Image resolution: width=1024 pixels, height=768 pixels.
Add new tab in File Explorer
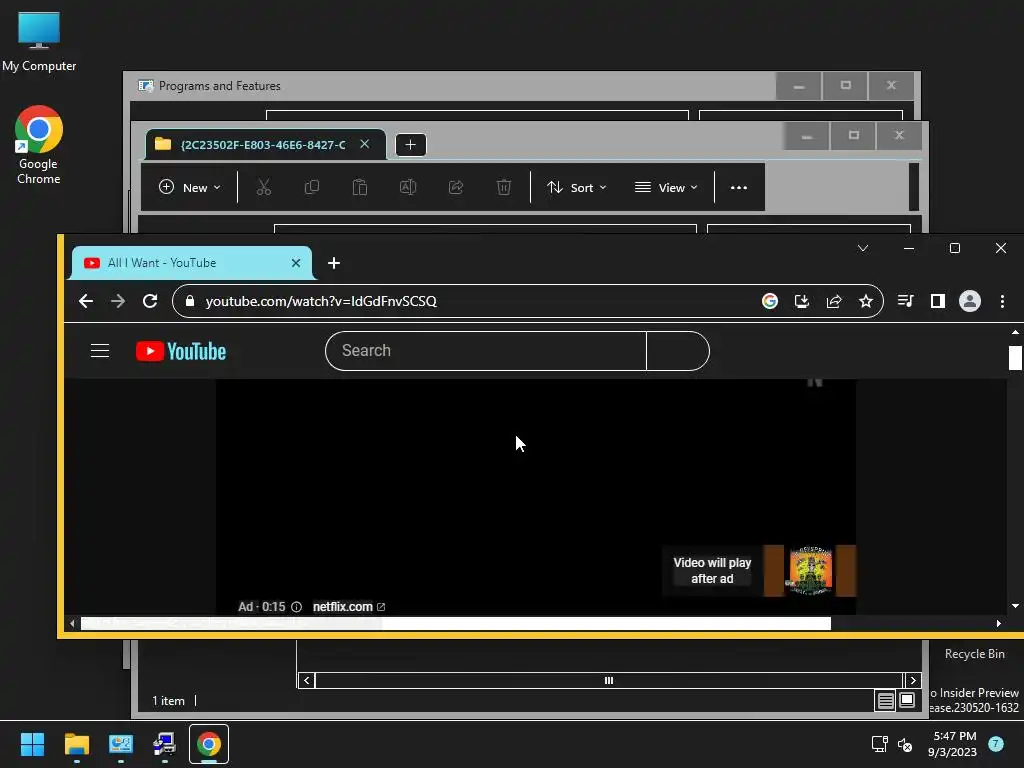pos(411,144)
